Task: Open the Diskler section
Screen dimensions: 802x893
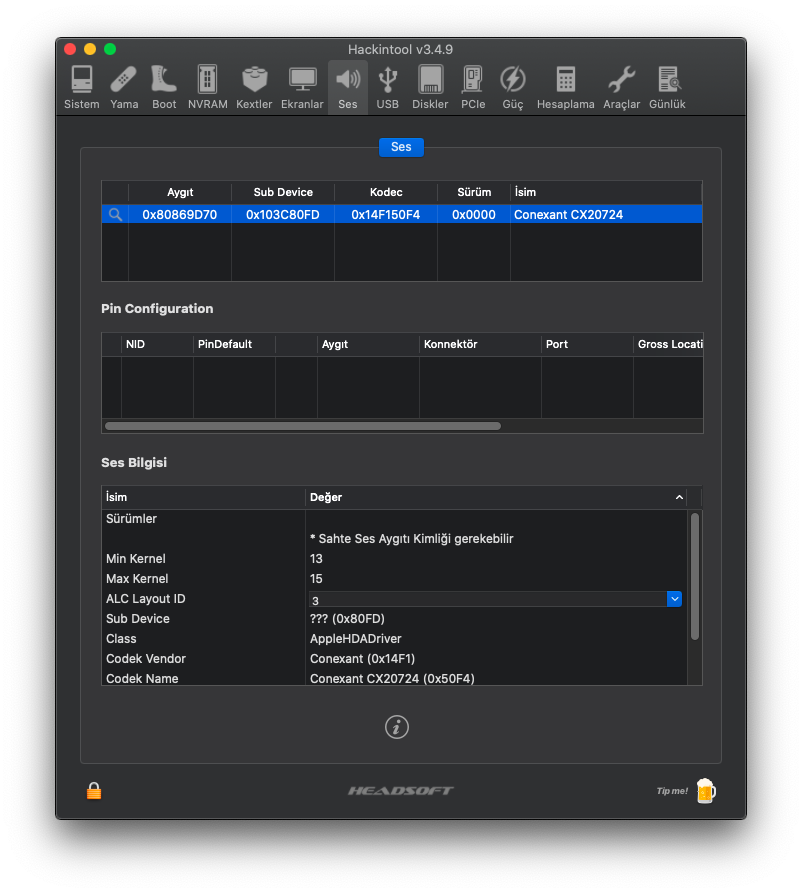Action: [430, 86]
